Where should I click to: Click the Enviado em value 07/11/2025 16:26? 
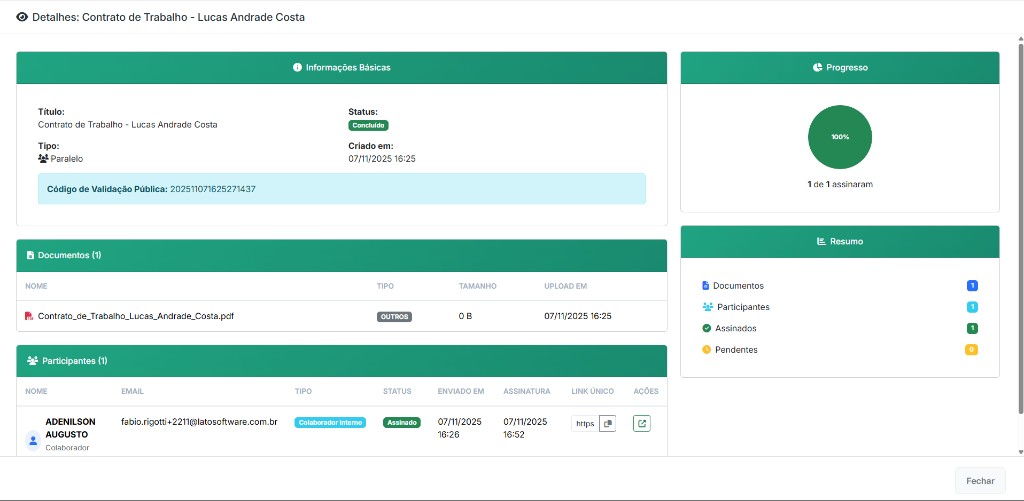pyautogui.click(x=460, y=428)
